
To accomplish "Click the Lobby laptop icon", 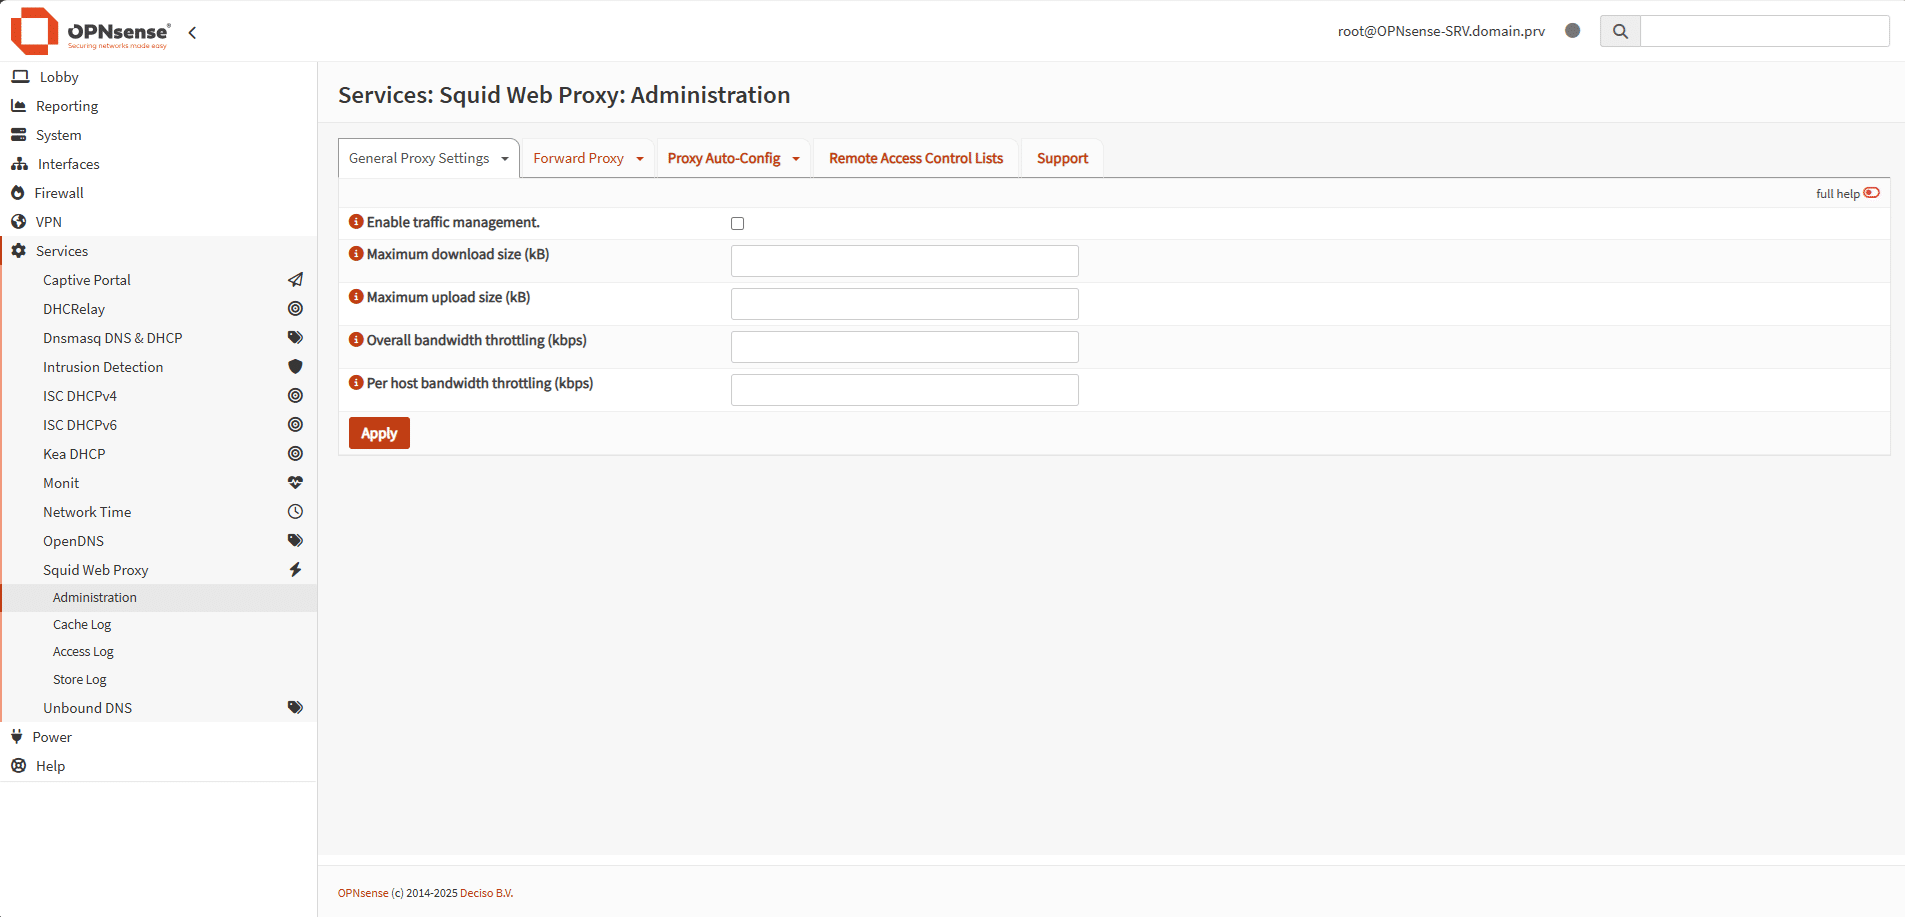I will pyautogui.click(x=20, y=77).
